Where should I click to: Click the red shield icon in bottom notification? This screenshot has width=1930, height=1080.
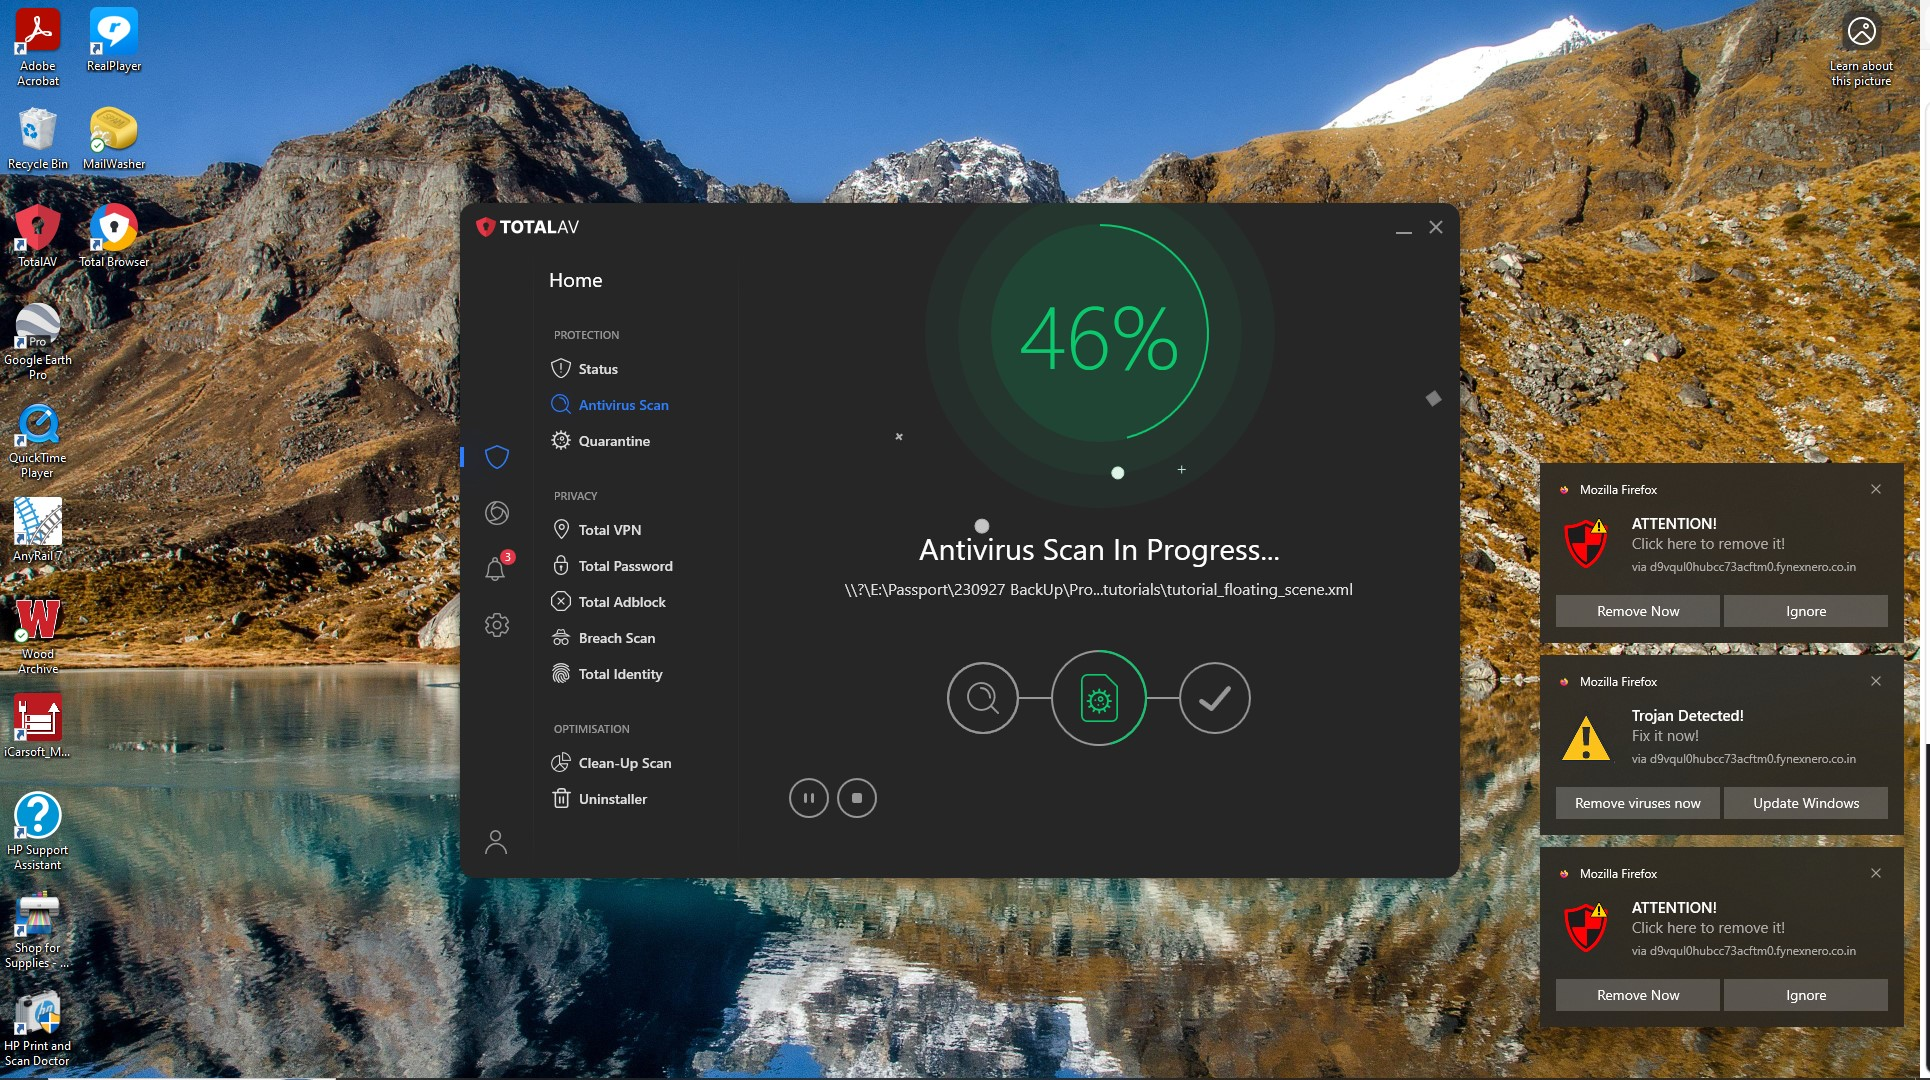(1586, 927)
